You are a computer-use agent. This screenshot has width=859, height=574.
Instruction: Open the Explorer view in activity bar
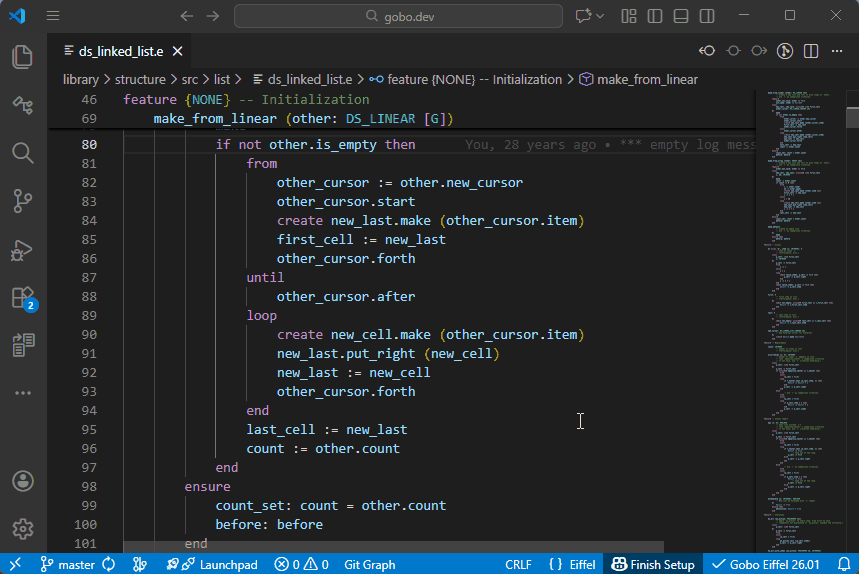(23, 57)
